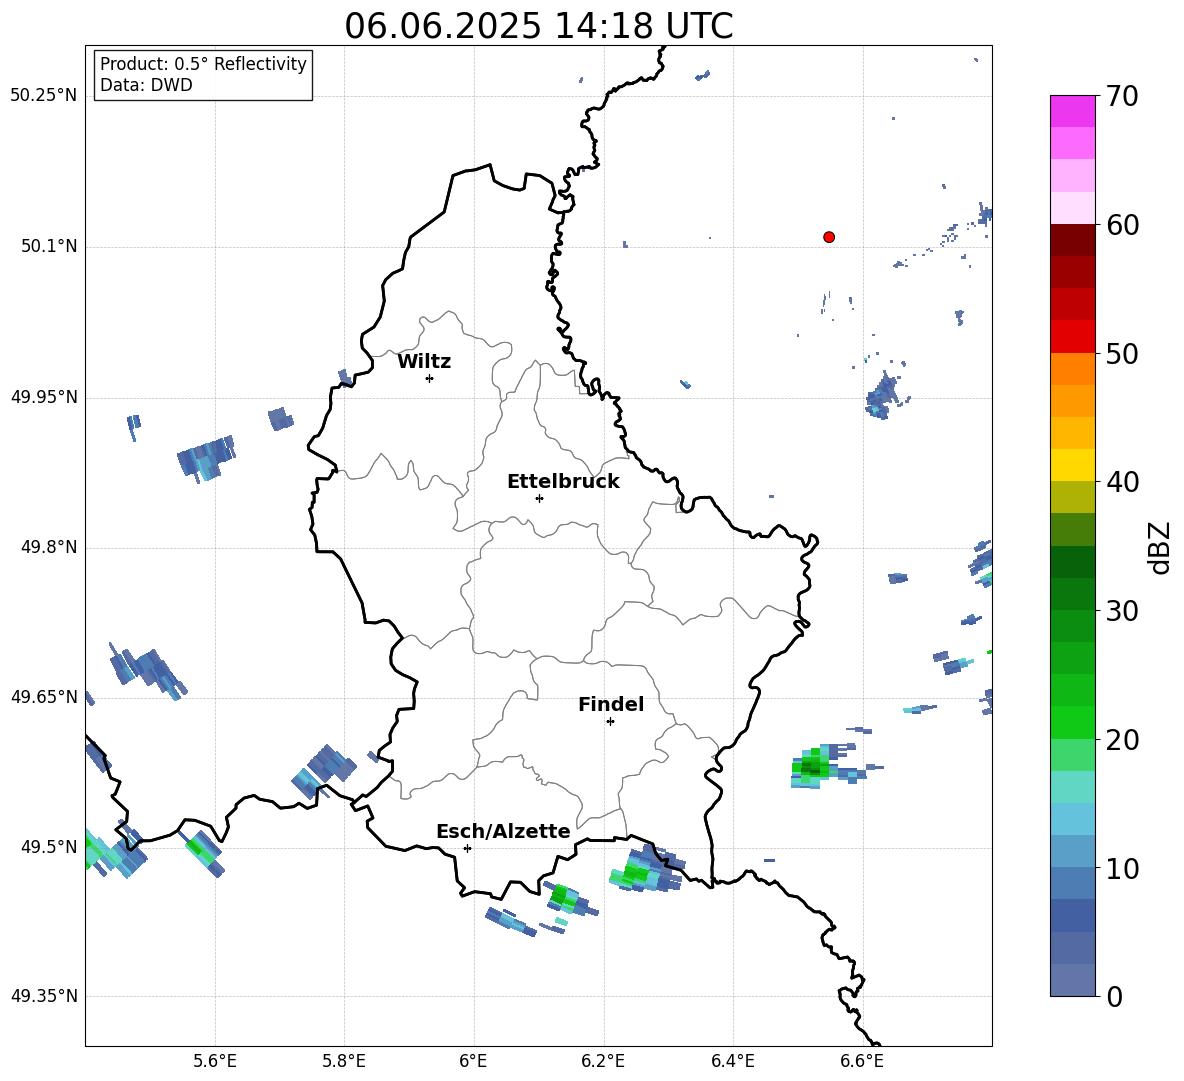Click the dark red colorbar segment below 60
Image resolution: width=1184 pixels, height=1081 pixels.
tap(1072, 240)
